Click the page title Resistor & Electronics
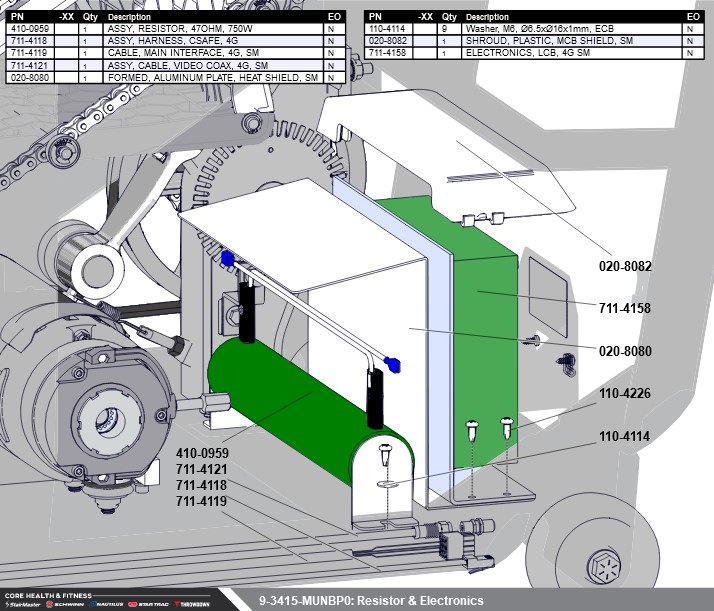Screen dimensions: 714x611 (370, 601)
